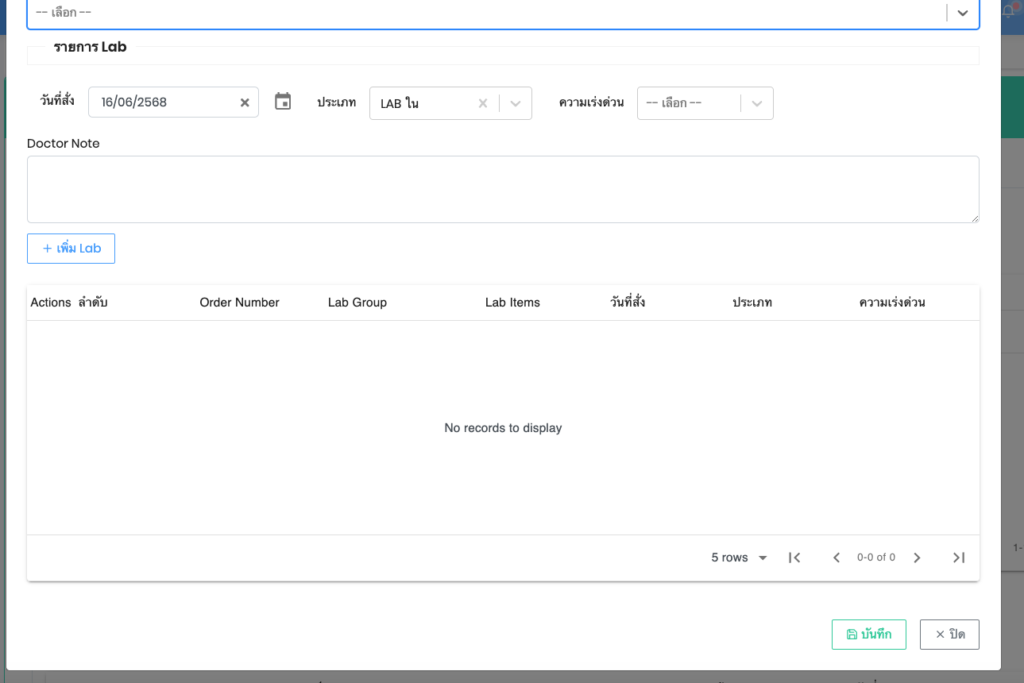Go to next page of table

pyautogui.click(x=917, y=558)
